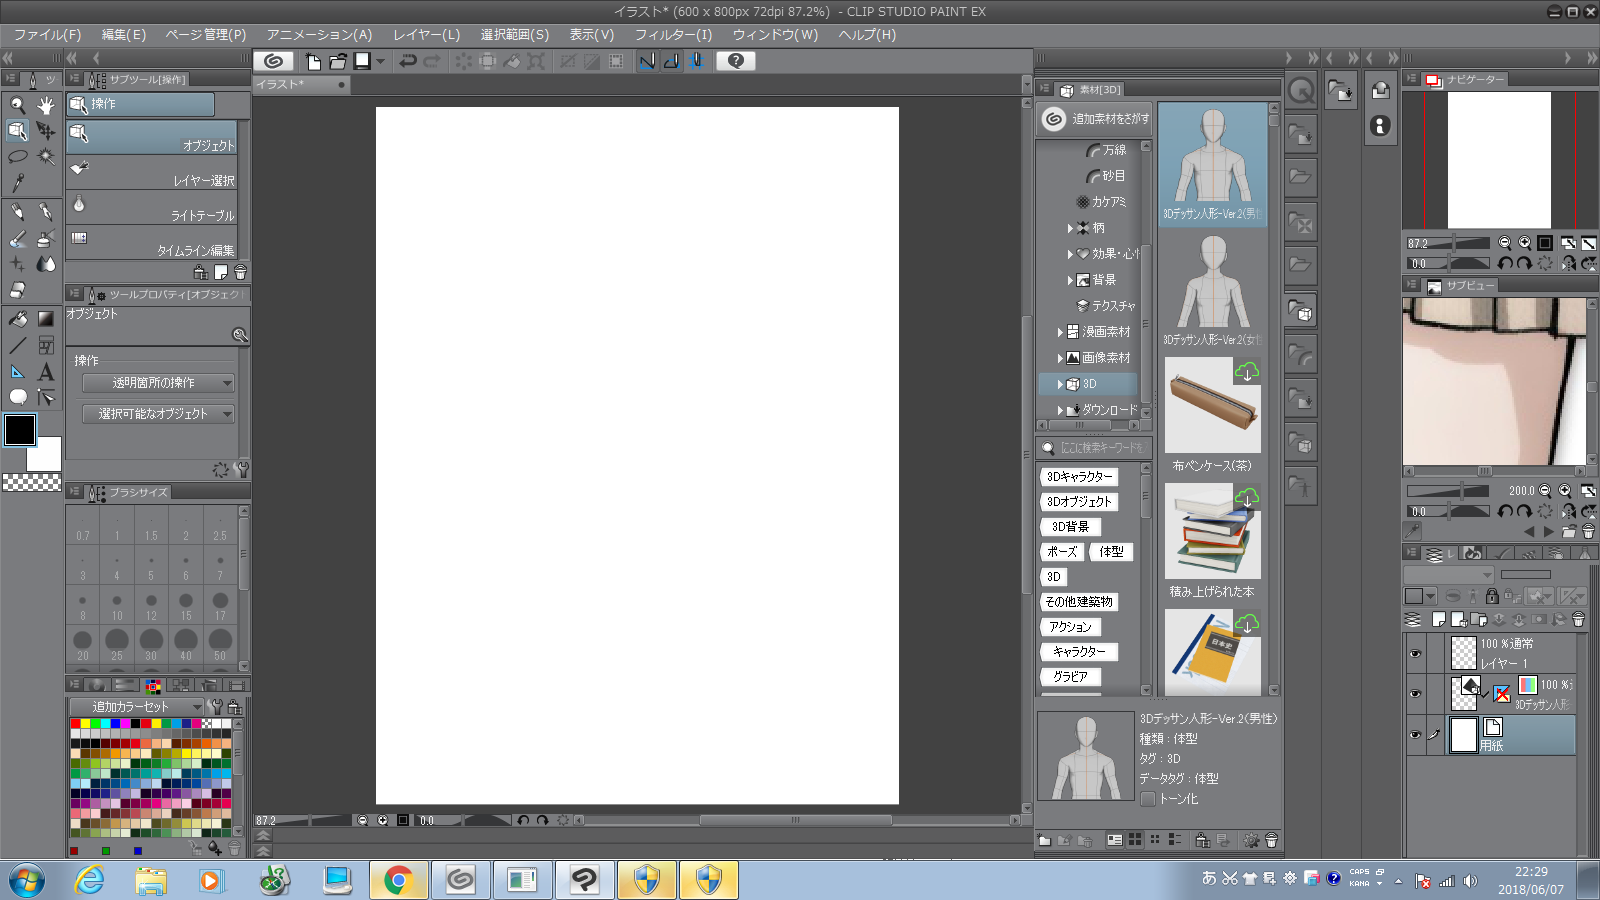Image resolution: width=1600 pixels, height=900 pixels.
Task: Hide the レイヤー 1 layer
Action: [1415, 654]
